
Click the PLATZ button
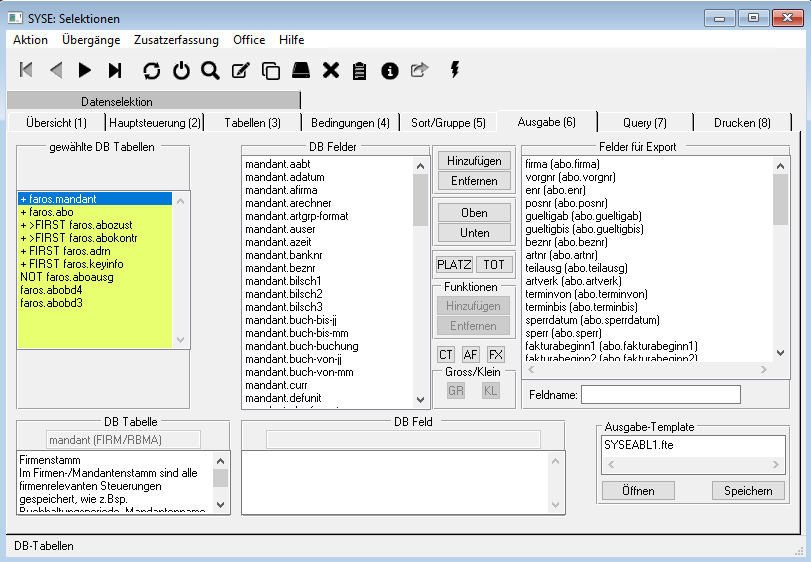454,265
